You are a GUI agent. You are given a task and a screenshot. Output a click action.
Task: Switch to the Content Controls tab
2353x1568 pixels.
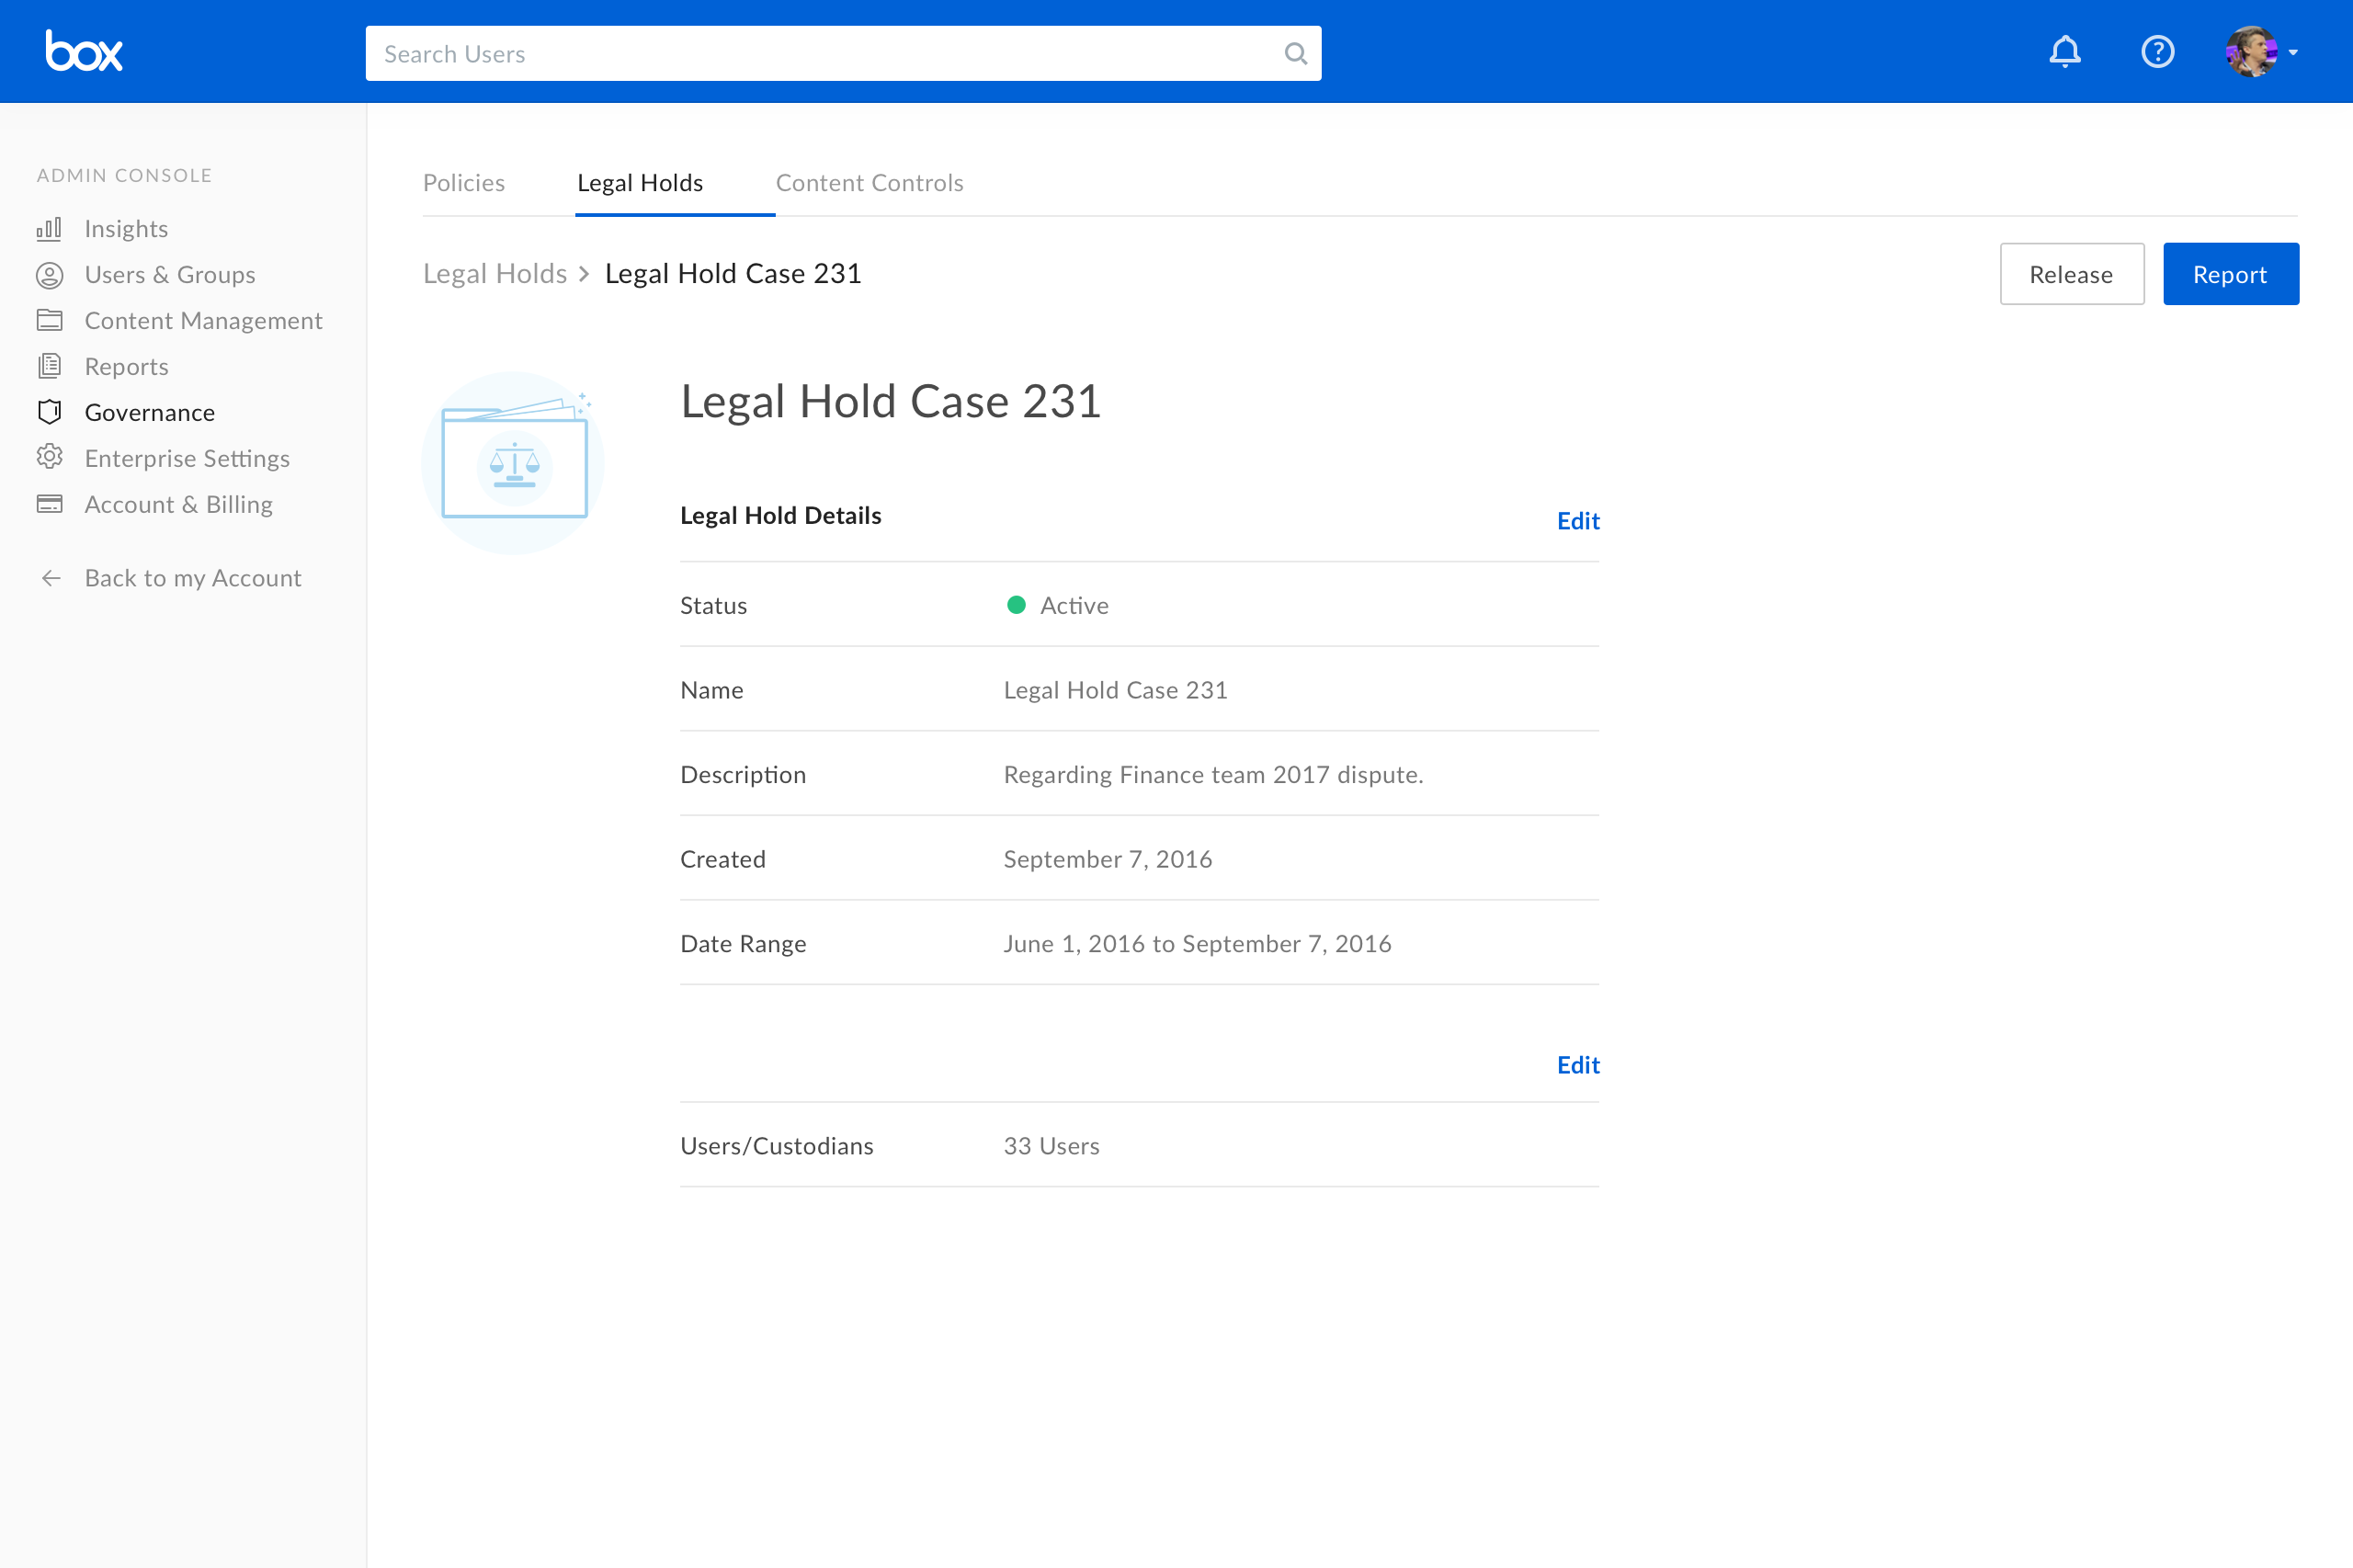[869, 183]
